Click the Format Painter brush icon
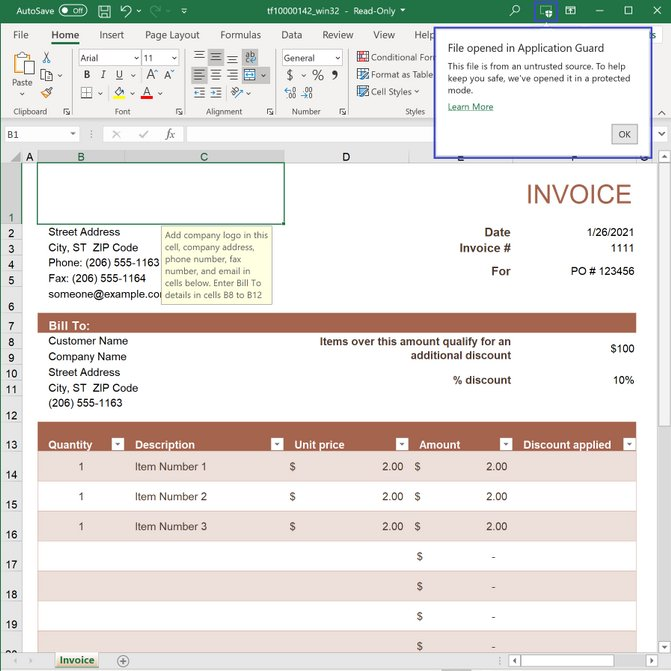 [x=47, y=92]
